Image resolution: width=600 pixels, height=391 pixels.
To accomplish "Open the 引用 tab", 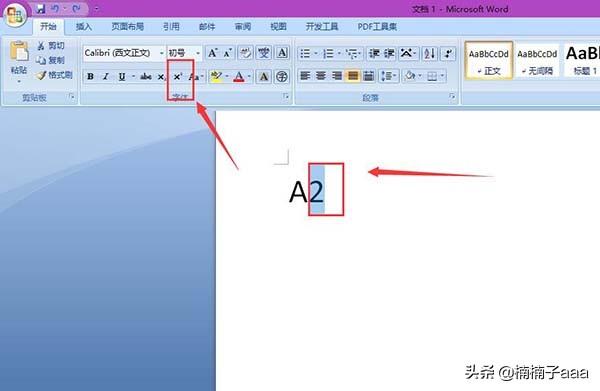I will pyautogui.click(x=171, y=26).
